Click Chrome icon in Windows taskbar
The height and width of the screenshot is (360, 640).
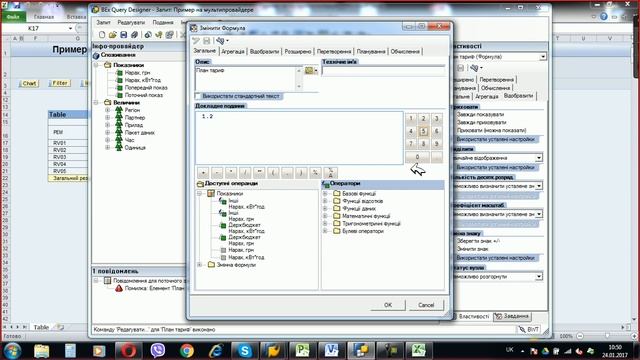coord(187,351)
